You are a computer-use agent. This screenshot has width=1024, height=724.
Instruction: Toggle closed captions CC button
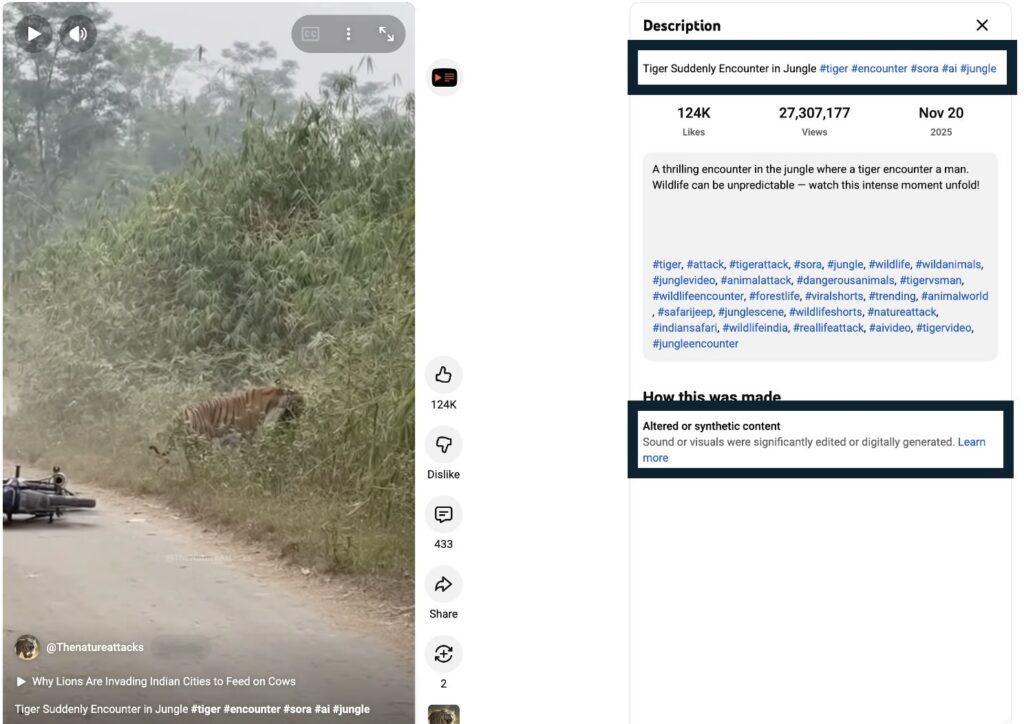click(311, 34)
